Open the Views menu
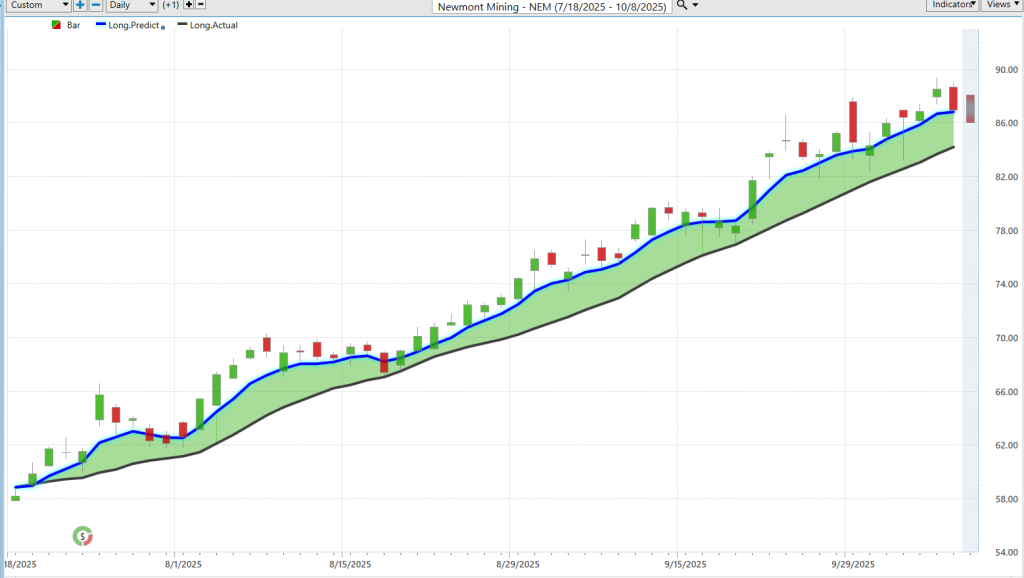This screenshot has width=1024, height=578. tap(1000, 5)
